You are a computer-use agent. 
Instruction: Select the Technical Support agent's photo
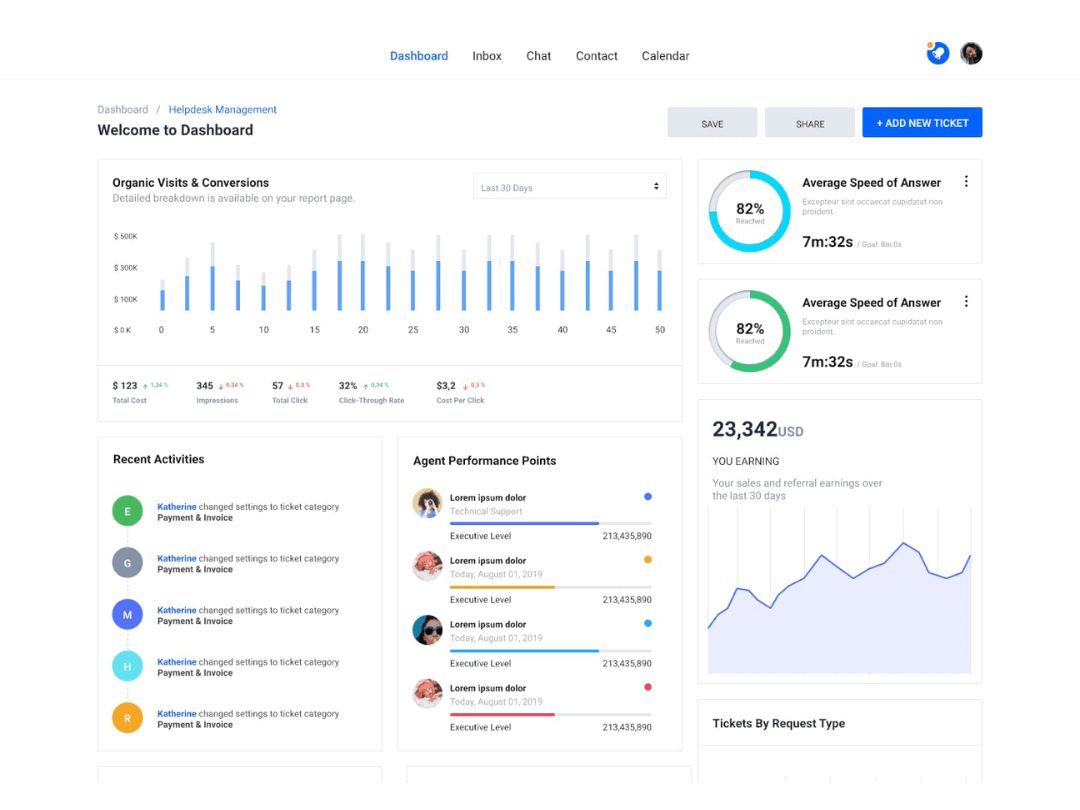coord(427,503)
